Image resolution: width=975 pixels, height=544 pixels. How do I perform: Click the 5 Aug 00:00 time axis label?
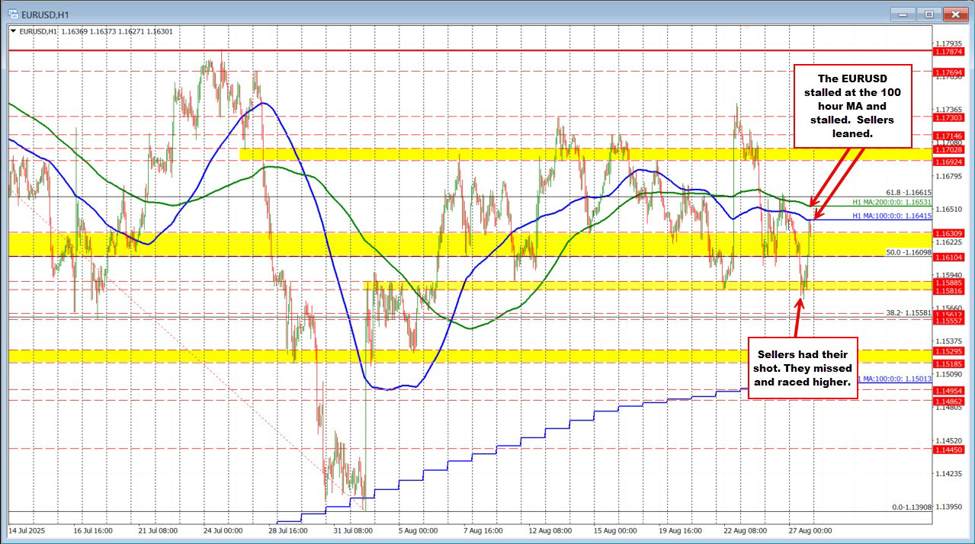tap(417, 530)
